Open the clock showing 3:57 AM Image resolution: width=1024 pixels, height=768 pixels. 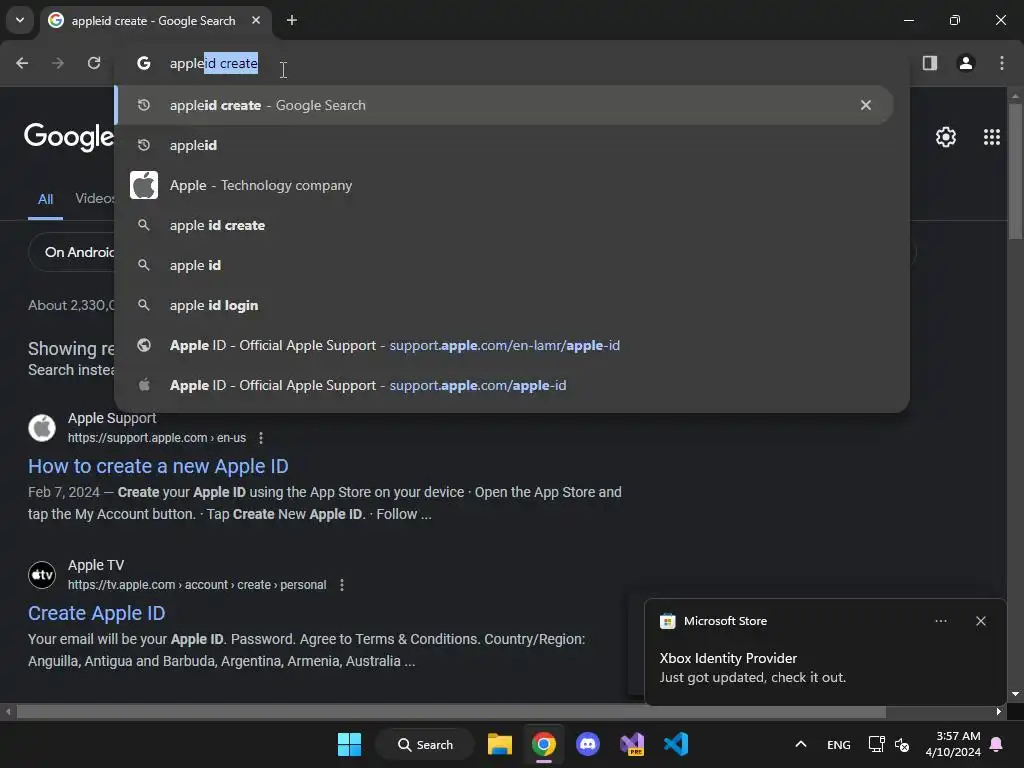(952, 744)
